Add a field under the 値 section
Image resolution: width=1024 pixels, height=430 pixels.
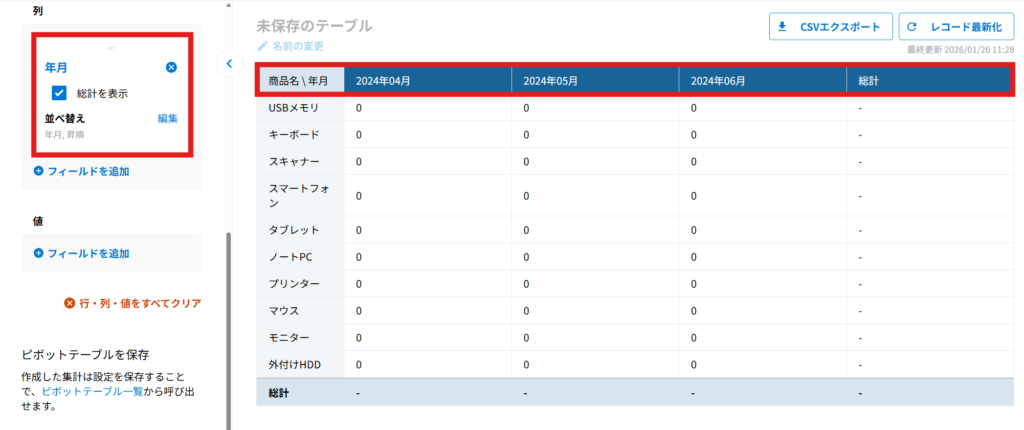pyautogui.click(x=81, y=253)
